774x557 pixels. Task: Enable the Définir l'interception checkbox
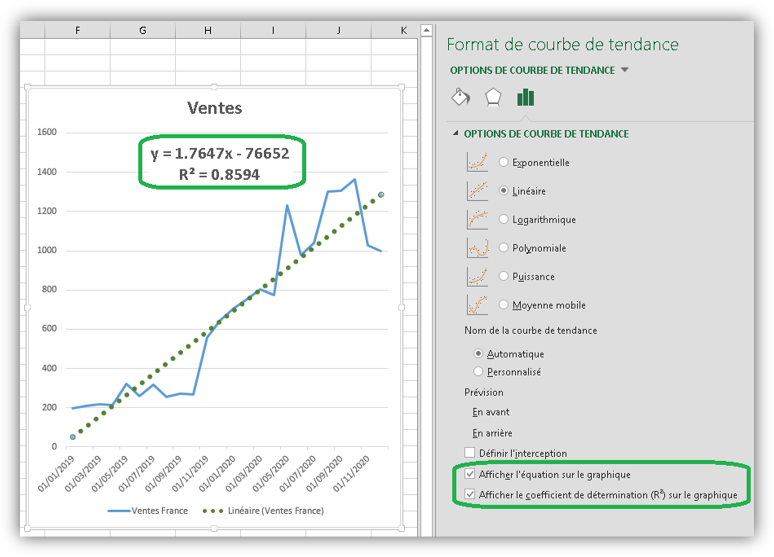click(x=469, y=453)
